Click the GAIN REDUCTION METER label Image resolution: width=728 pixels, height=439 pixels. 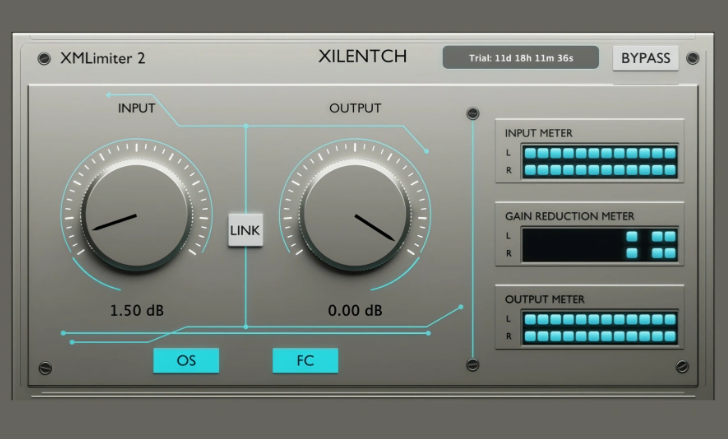tap(570, 216)
